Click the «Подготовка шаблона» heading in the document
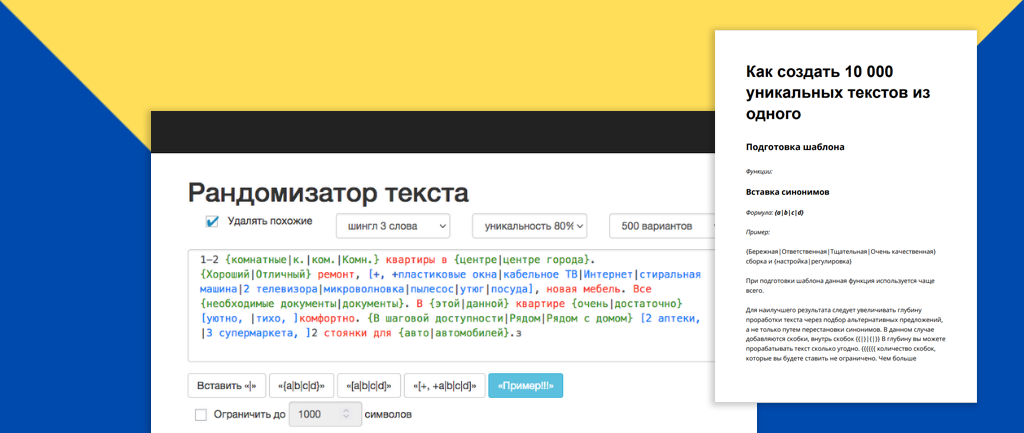This screenshot has width=1024, height=433. [x=795, y=147]
